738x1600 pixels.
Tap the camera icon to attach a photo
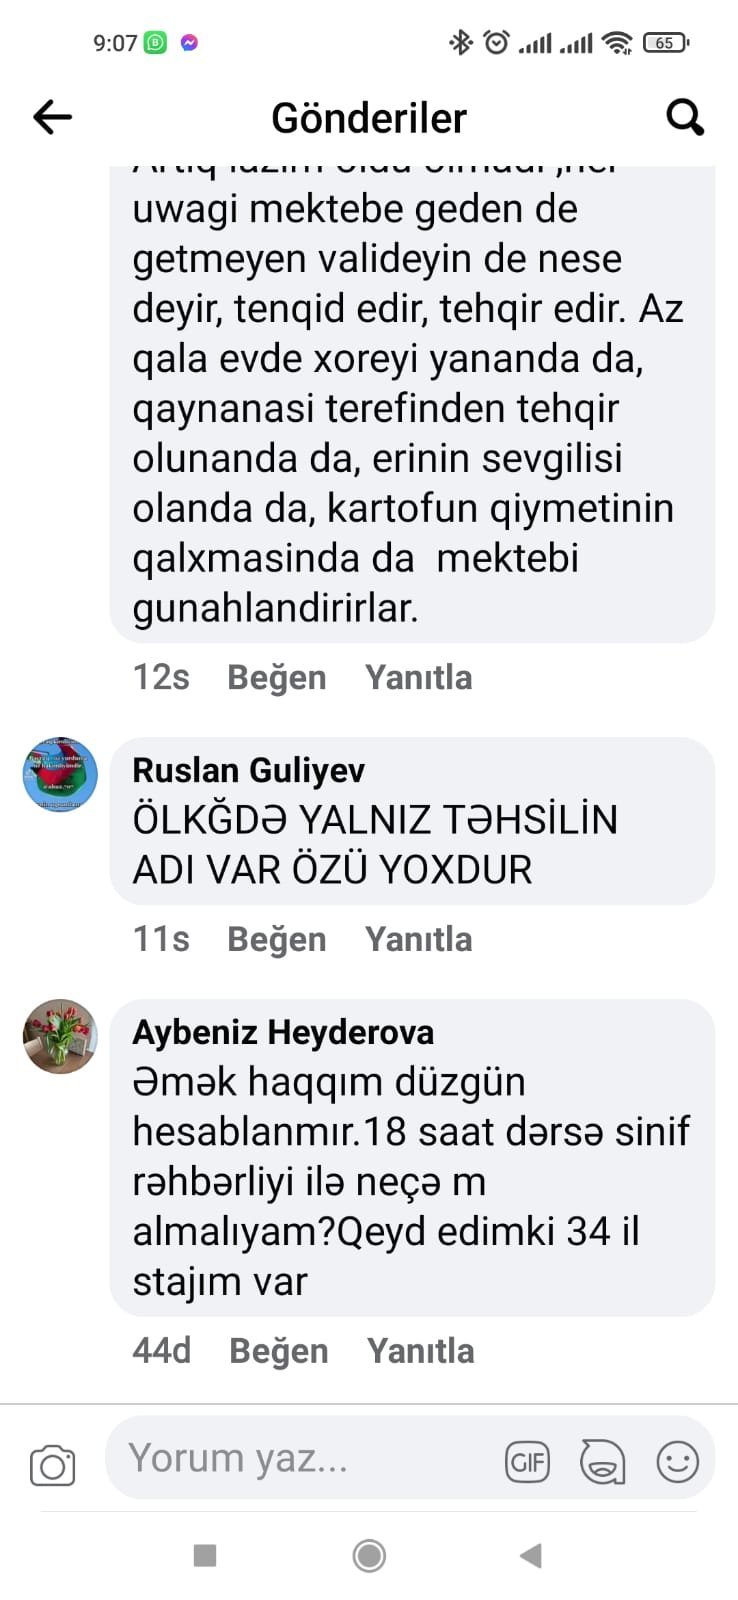point(52,1465)
